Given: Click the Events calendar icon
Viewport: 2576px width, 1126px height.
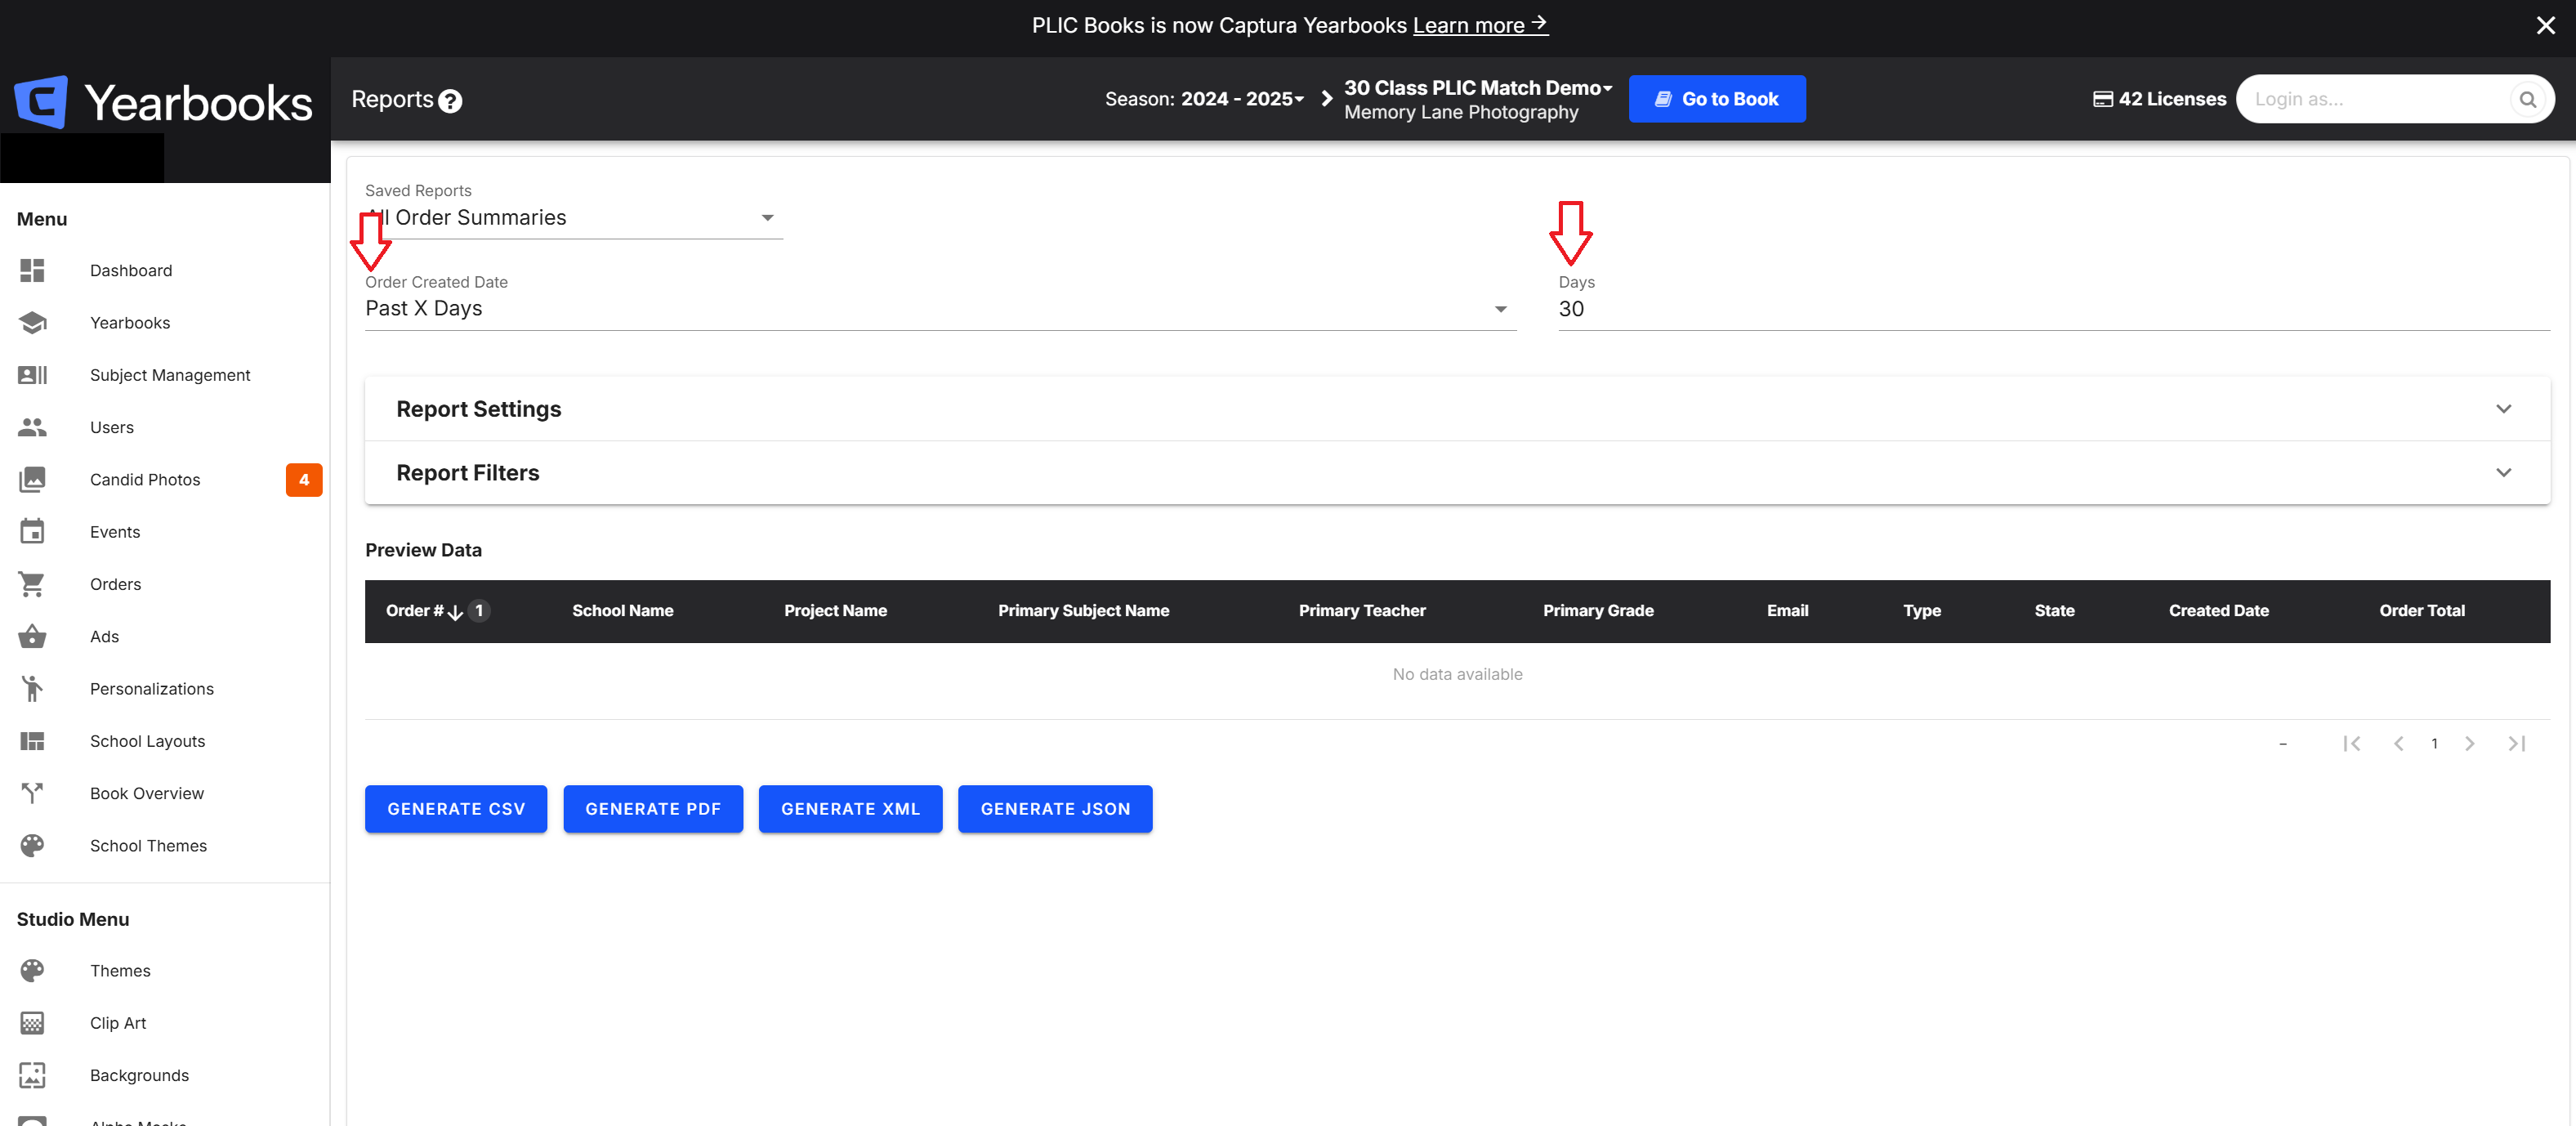Looking at the screenshot, I should tap(32, 532).
